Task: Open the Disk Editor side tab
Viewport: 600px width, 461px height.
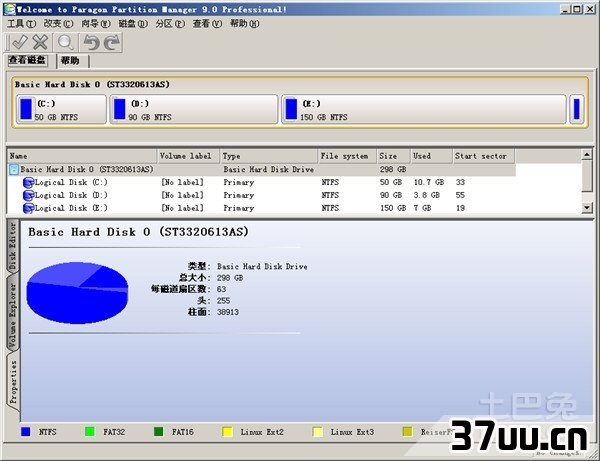Action: (13, 246)
